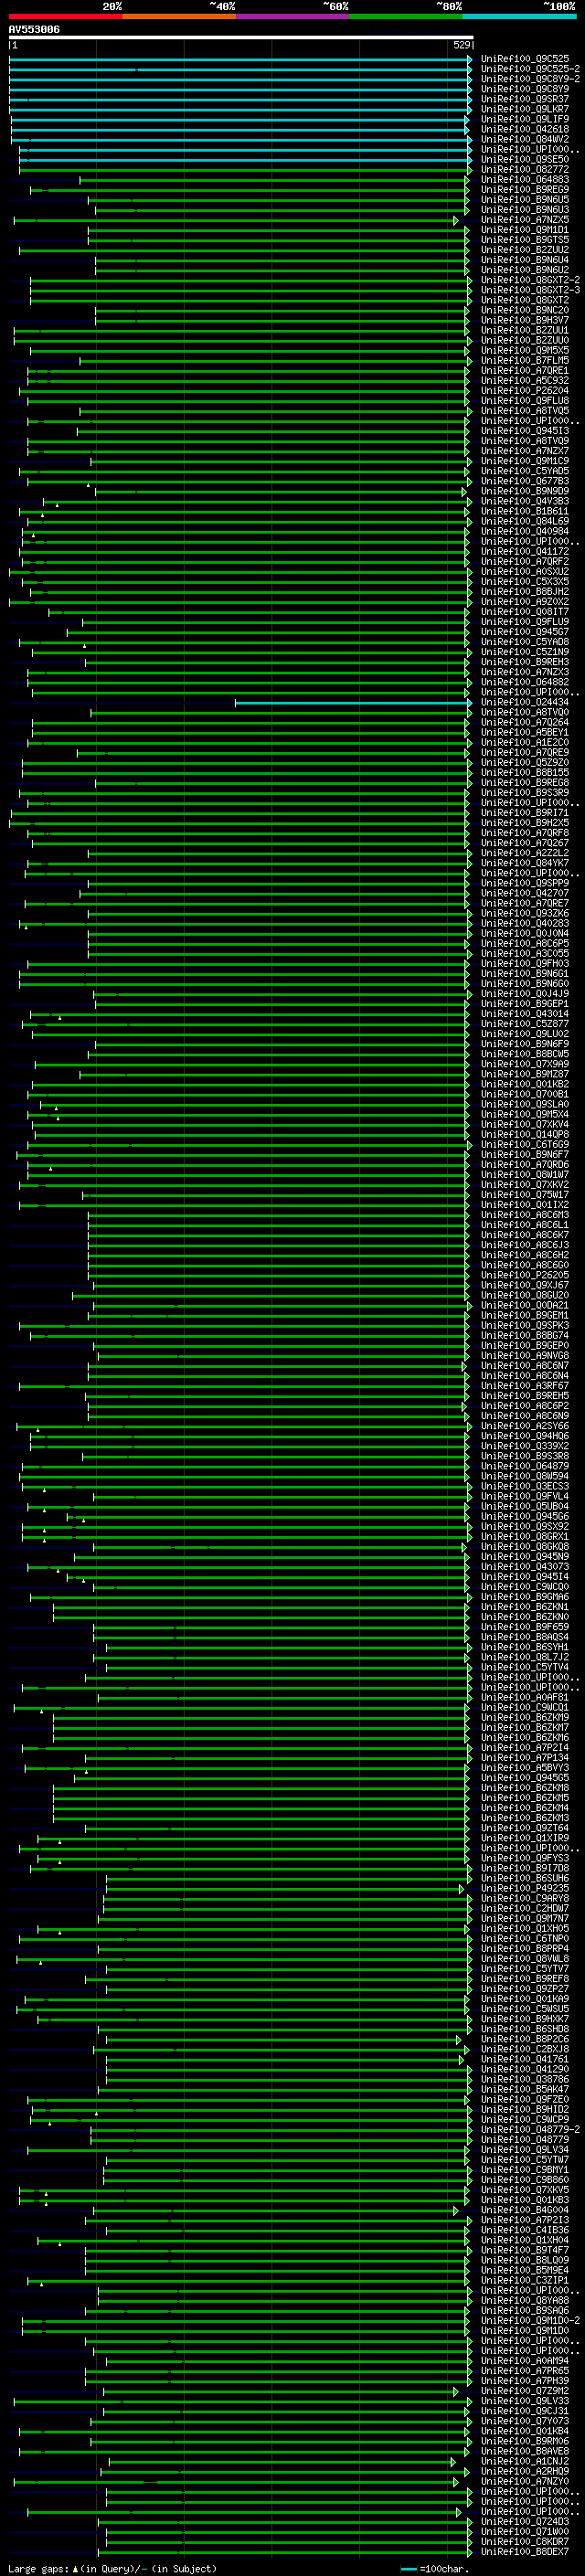Select the UniRef100_B9NC20 label
585x2576 pixels.
click(x=525, y=310)
